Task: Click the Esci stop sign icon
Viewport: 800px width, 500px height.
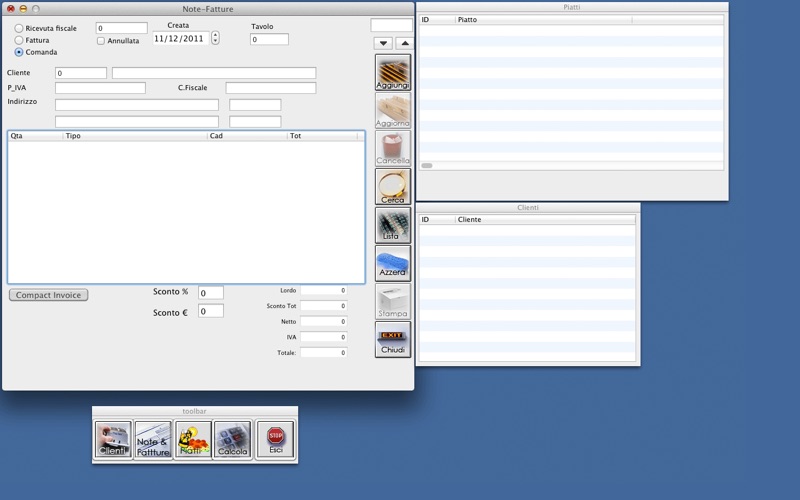Action: pyautogui.click(x=276, y=439)
